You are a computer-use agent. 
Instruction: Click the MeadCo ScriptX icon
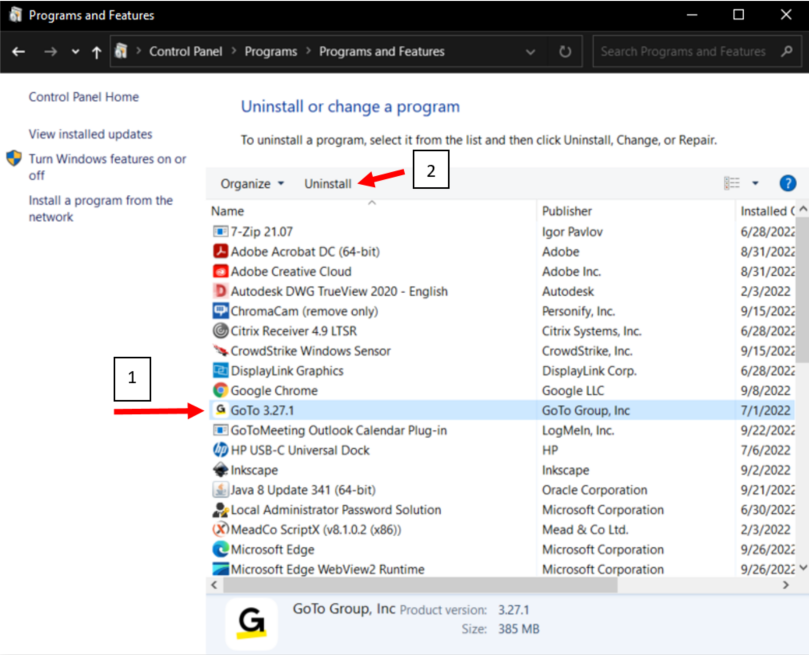220,530
